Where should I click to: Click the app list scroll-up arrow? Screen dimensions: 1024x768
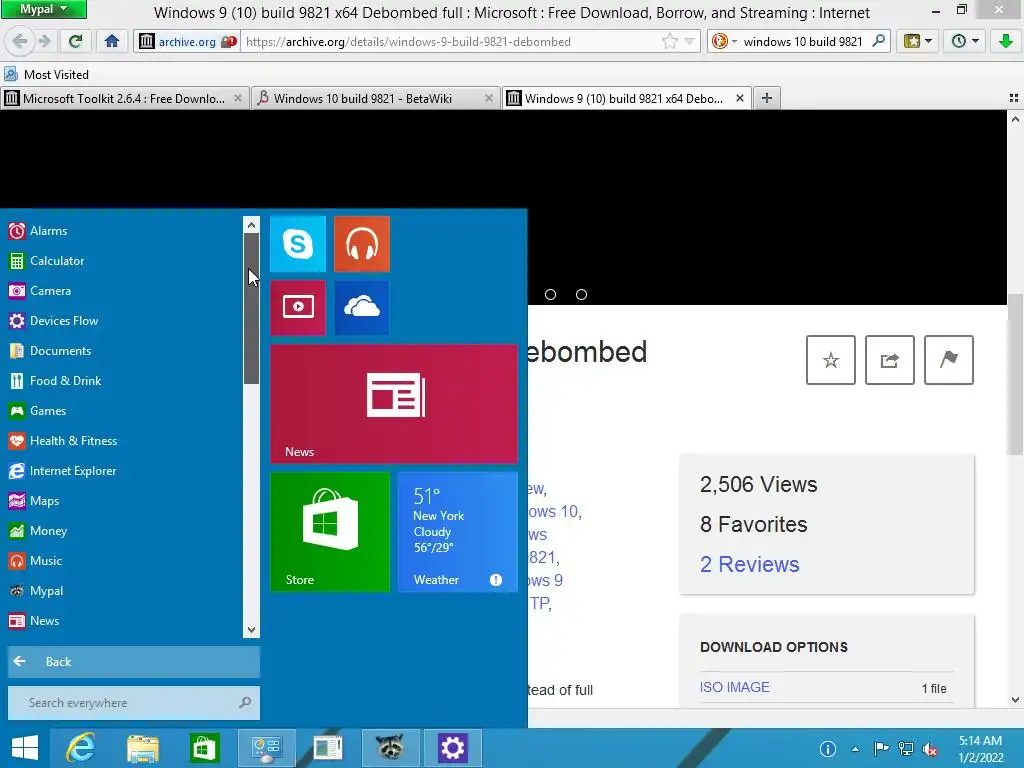tap(251, 225)
